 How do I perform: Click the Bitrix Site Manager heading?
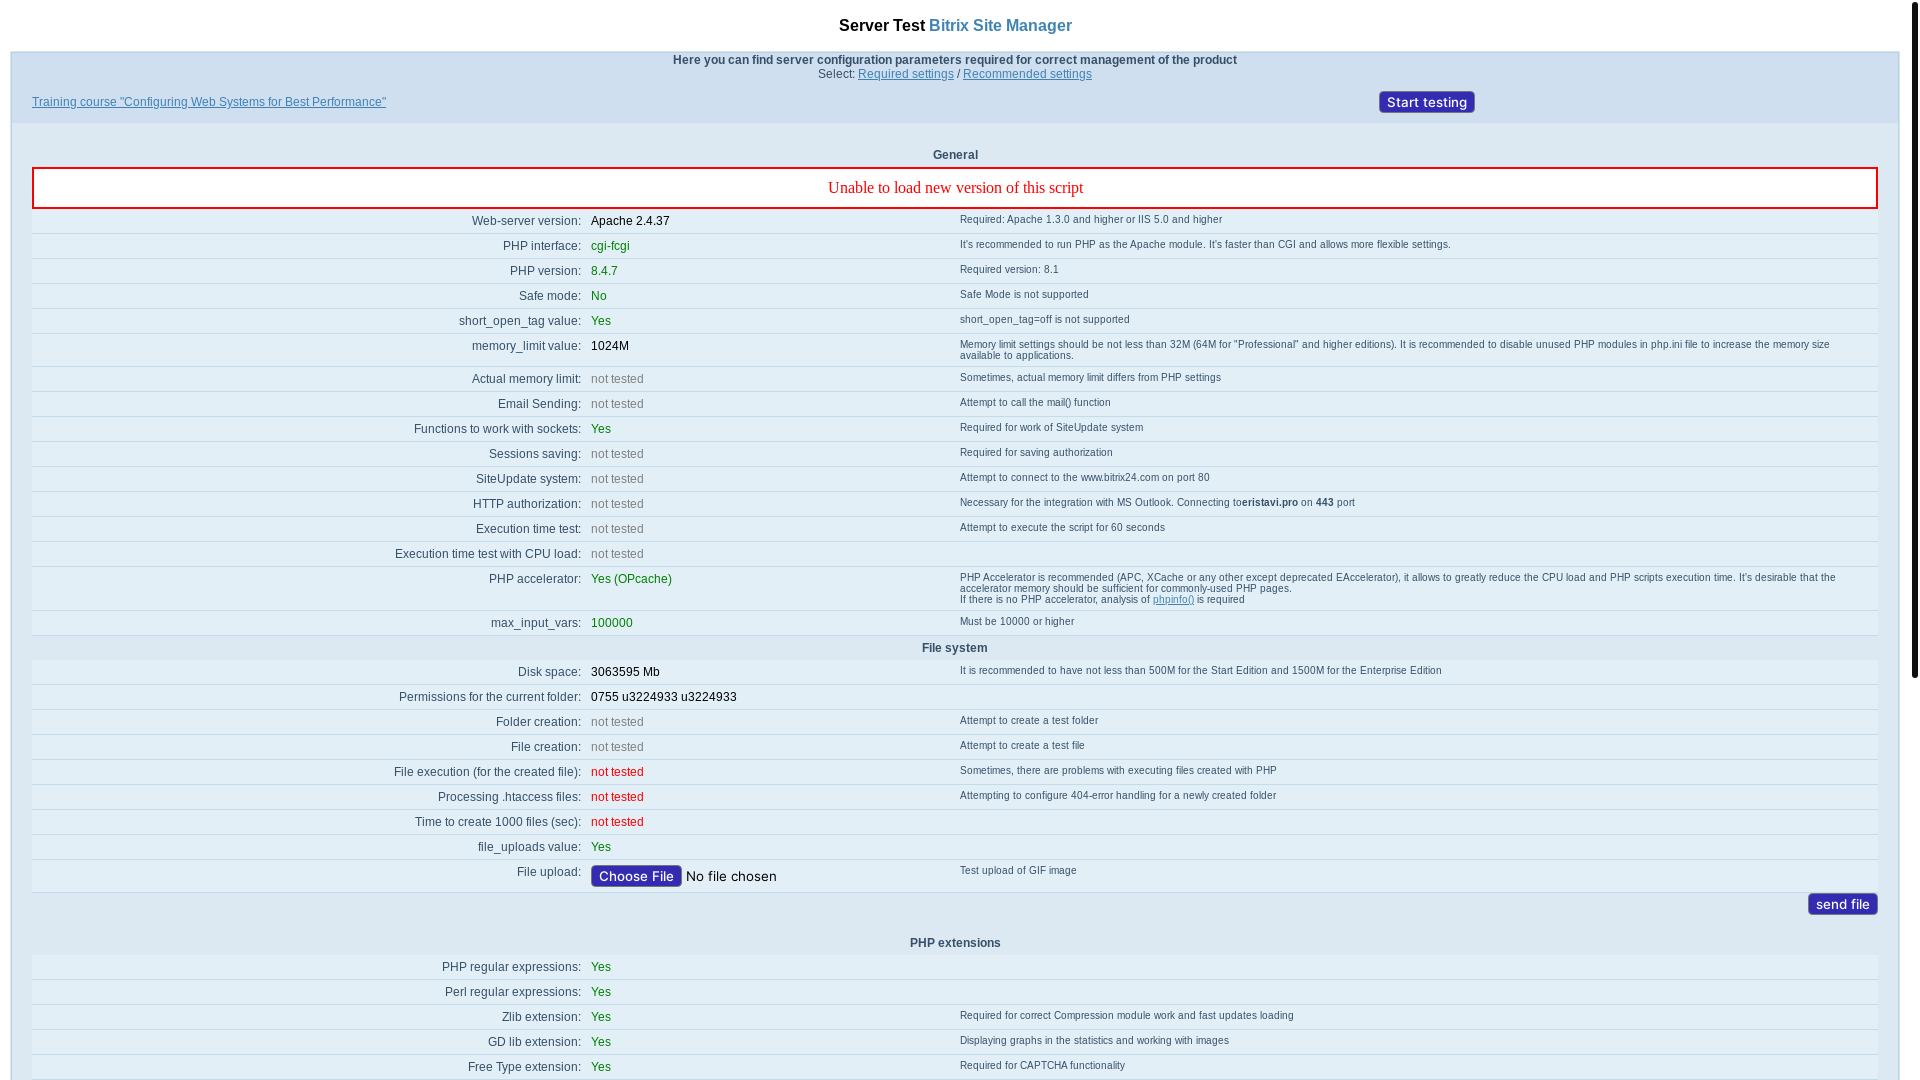1000,26
